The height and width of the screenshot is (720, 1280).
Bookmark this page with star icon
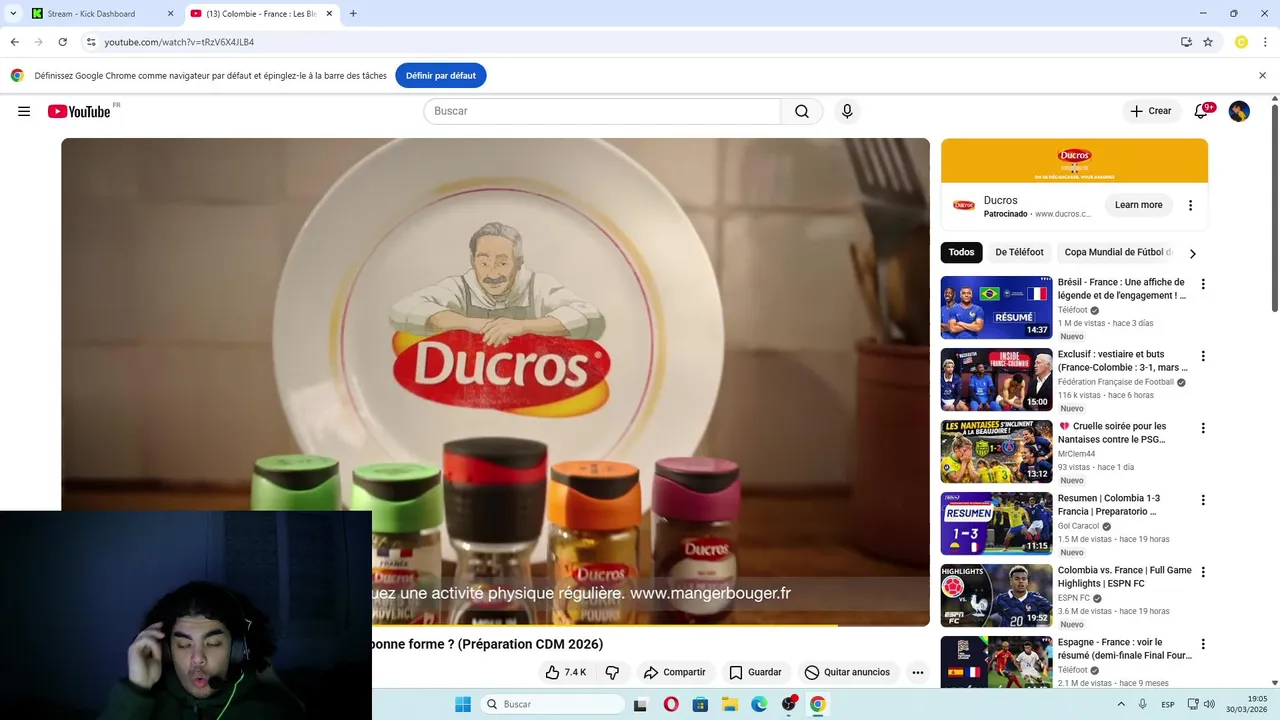pyautogui.click(x=1208, y=42)
